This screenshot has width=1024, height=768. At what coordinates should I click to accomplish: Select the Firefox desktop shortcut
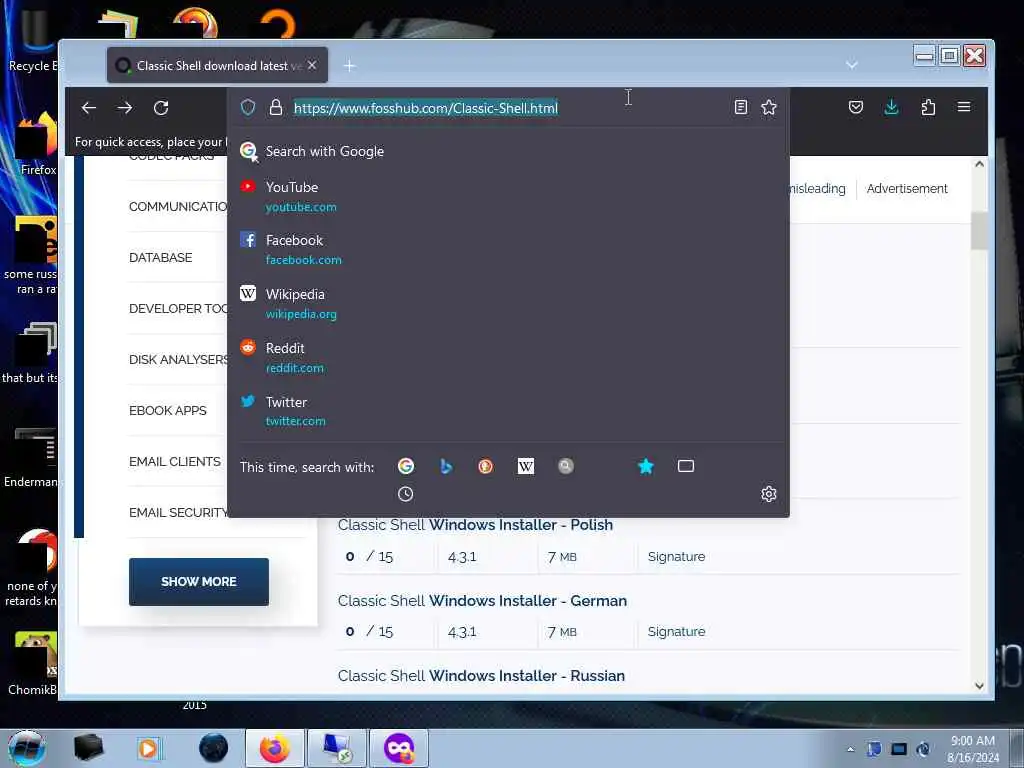click(x=34, y=145)
